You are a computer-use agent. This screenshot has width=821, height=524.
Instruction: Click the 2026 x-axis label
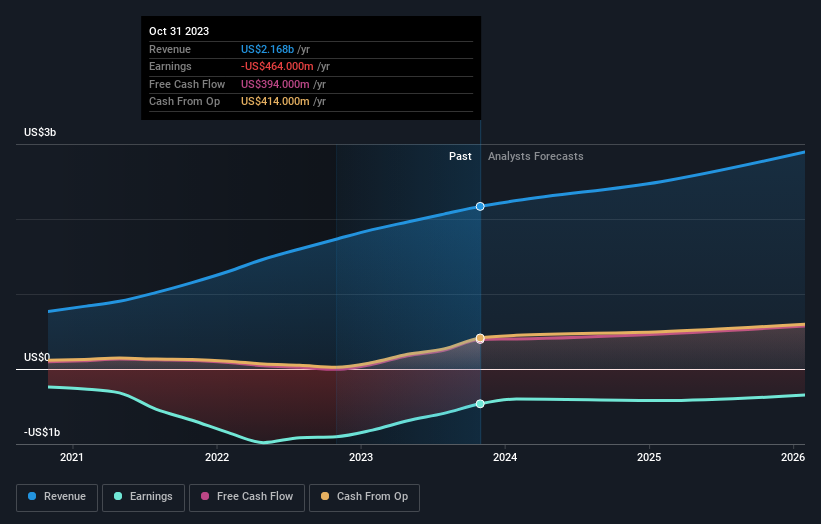click(x=793, y=457)
